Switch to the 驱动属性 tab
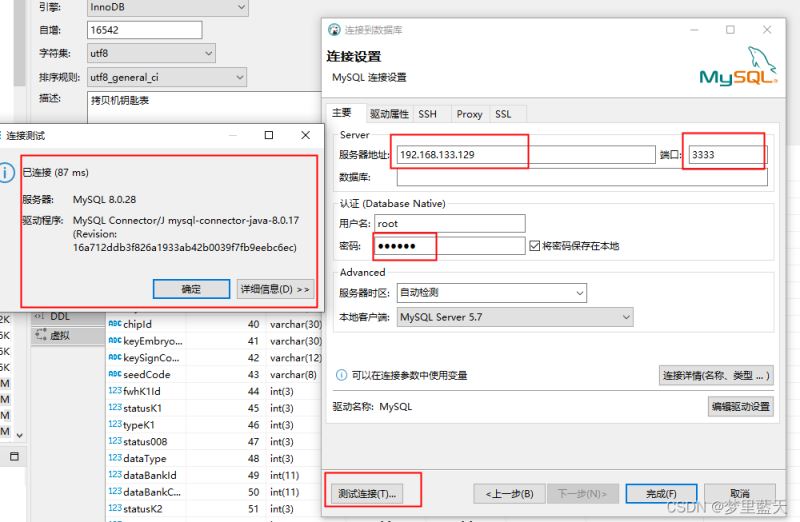The height and width of the screenshot is (522, 800). [x=389, y=114]
